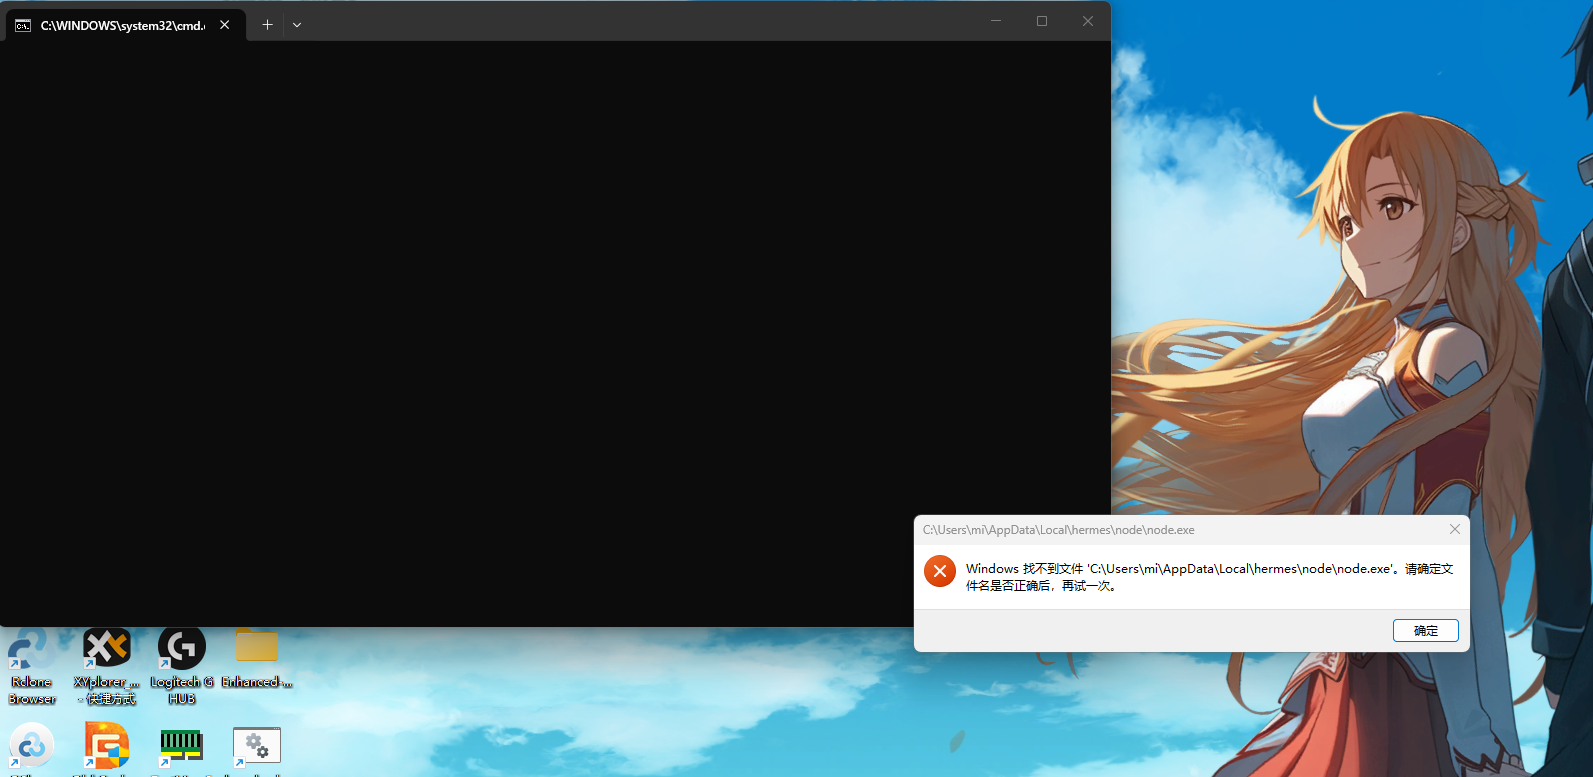Select the white circular cloud shortcut icon
The height and width of the screenshot is (777, 1593).
[x=32, y=746]
